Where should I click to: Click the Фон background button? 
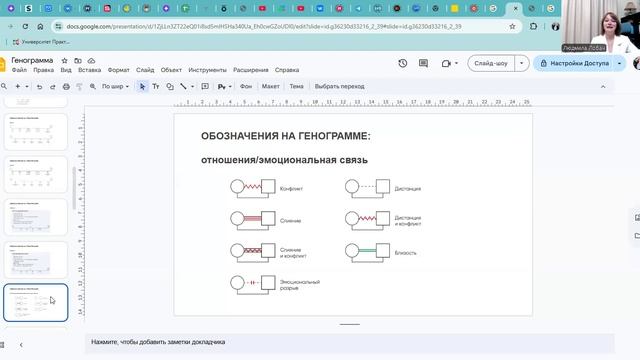(246, 87)
